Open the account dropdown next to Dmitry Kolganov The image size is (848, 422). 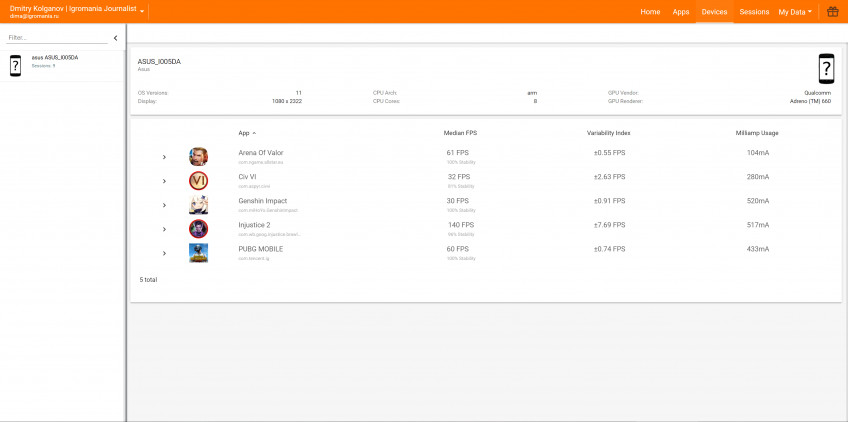pos(142,11)
